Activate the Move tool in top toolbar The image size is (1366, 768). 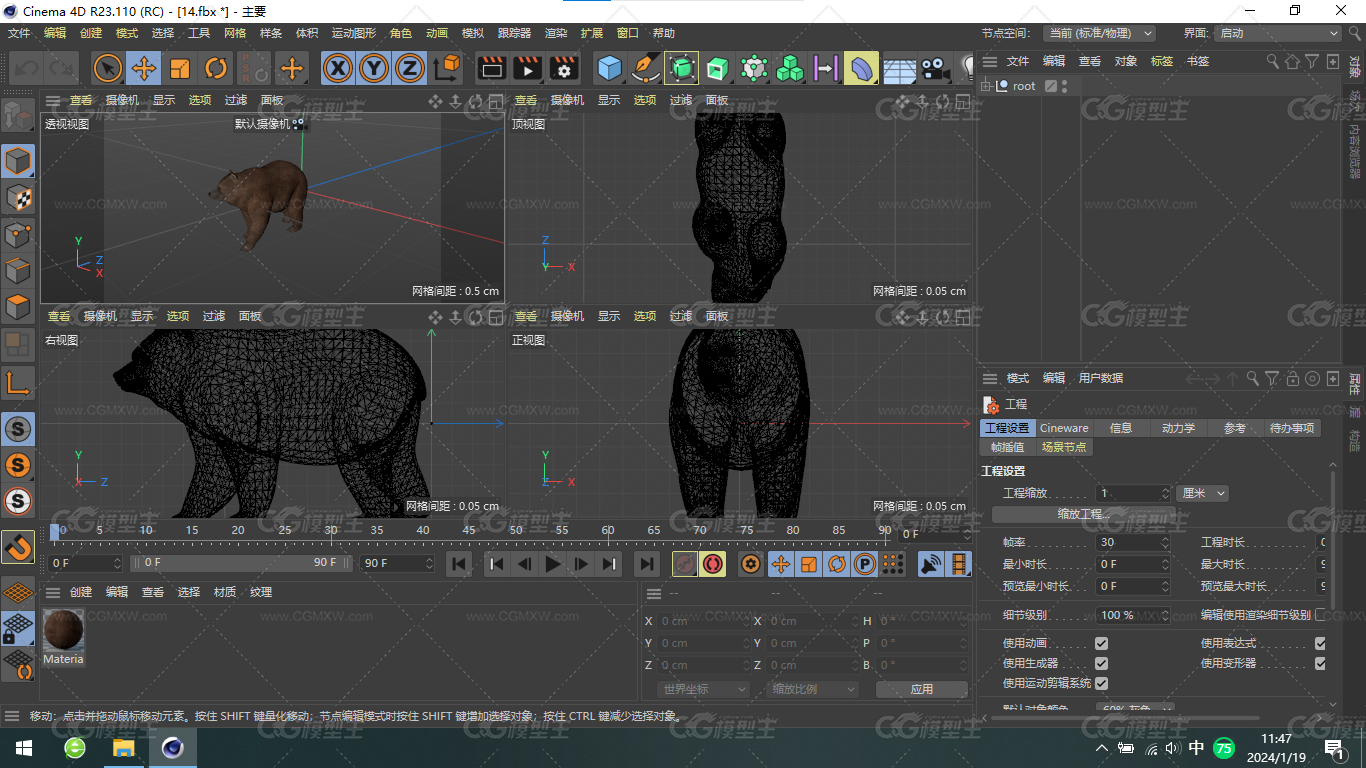pyautogui.click(x=144, y=68)
